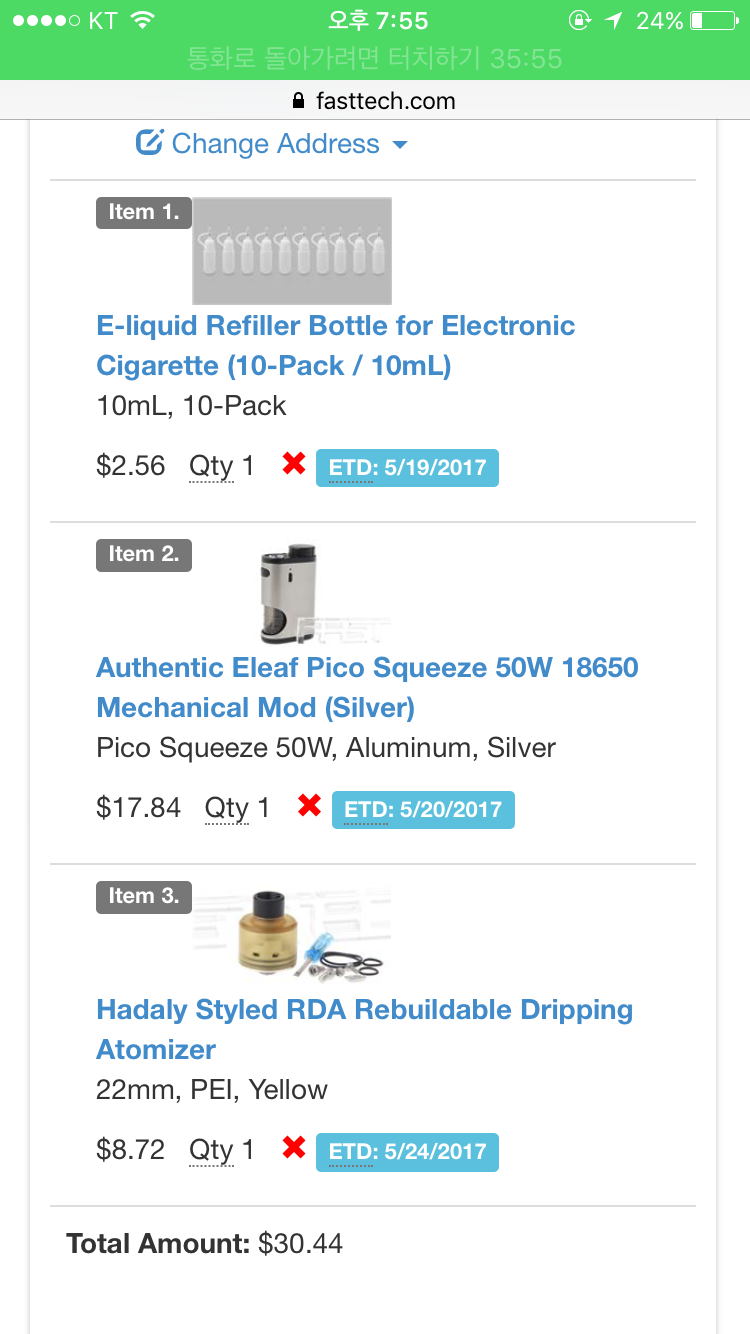Expand the Change Address dropdown arrow
Screen dimensions: 750x1334
point(400,145)
